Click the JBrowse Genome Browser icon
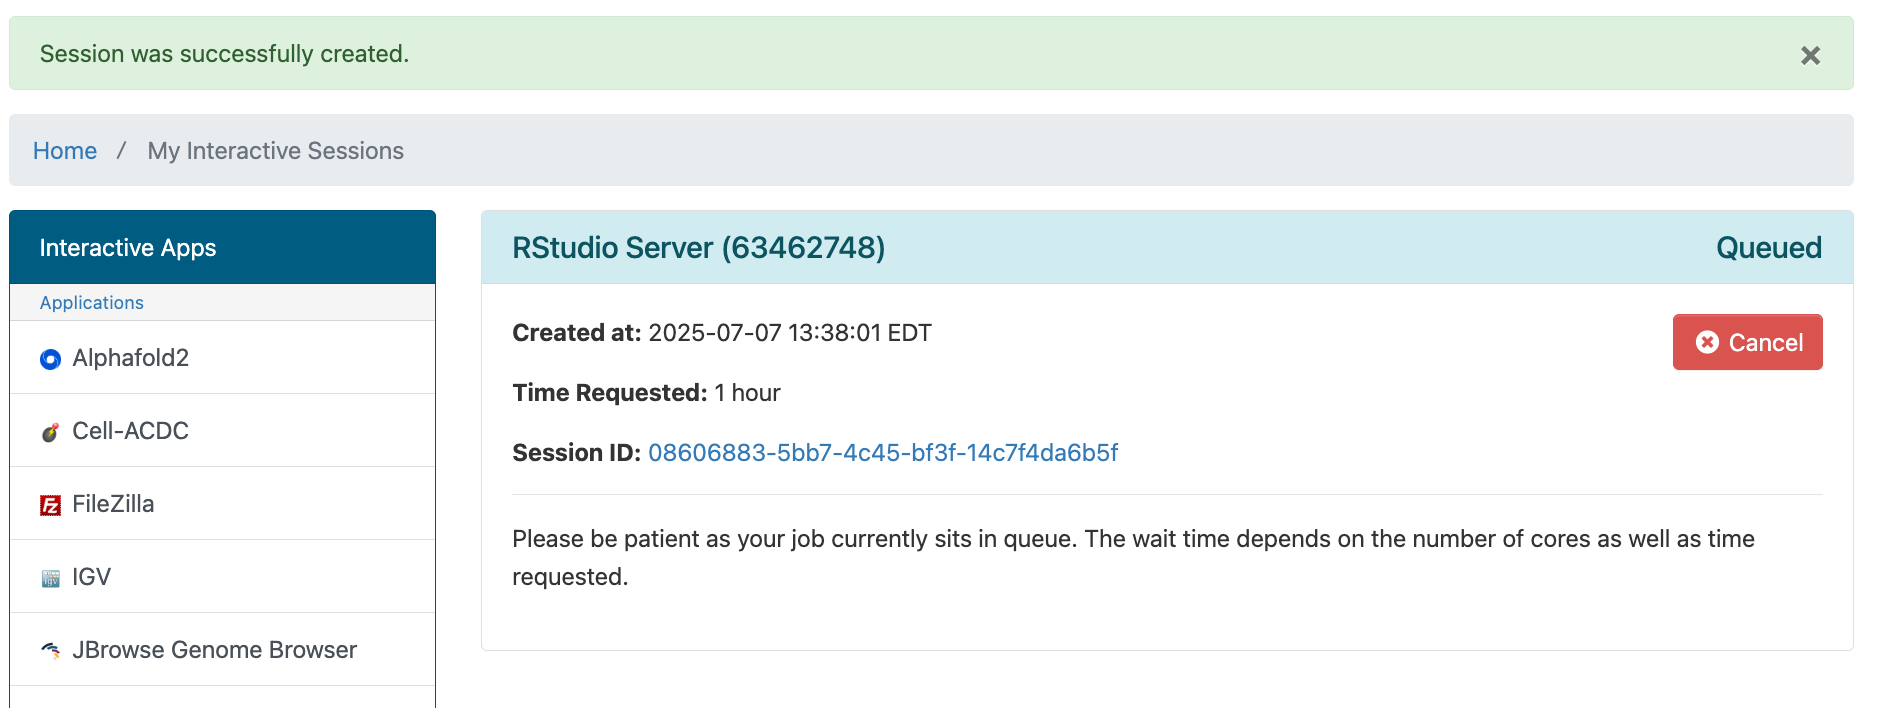Image resolution: width=1880 pixels, height=708 pixels. 50,651
